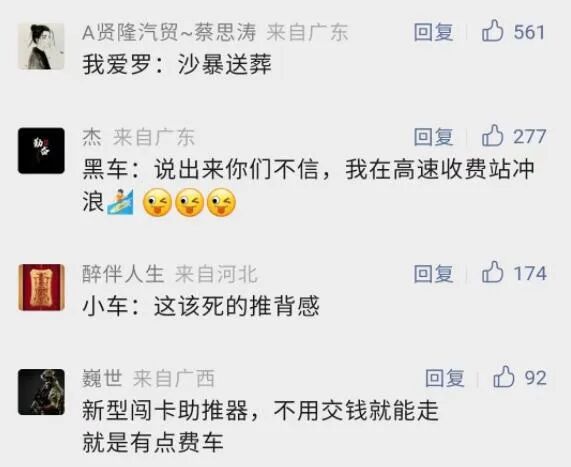571x467 pixels.
Task: Tap the first winking tongue emoji
Action: 157,202
